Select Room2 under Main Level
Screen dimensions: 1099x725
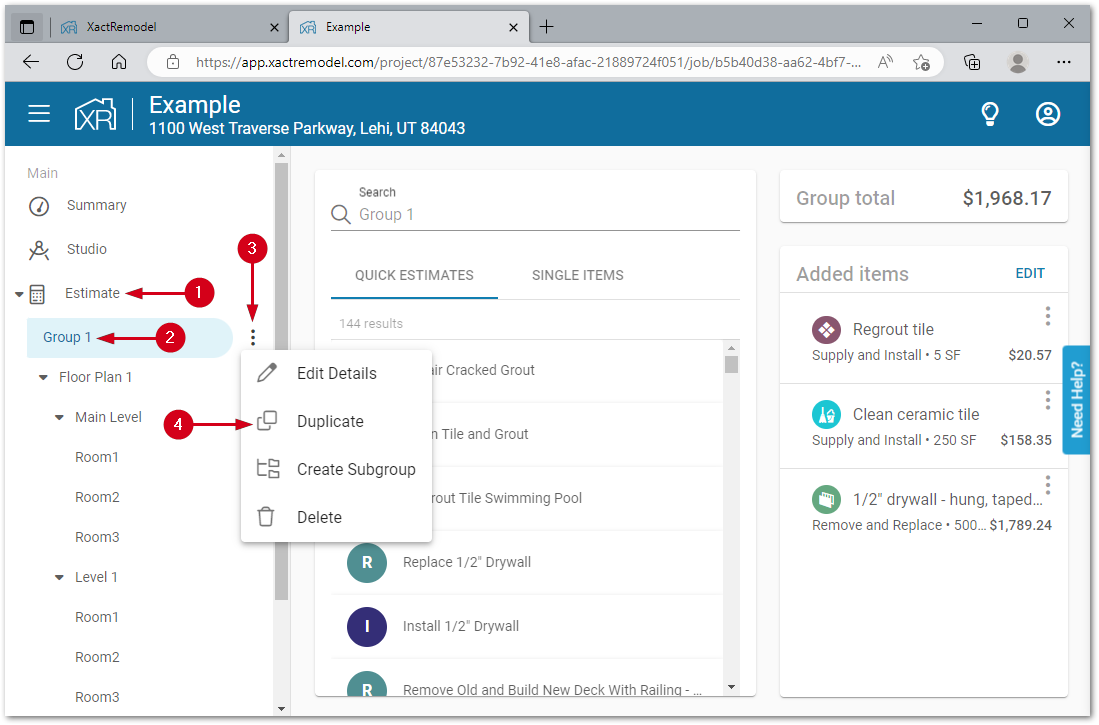click(x=97, y=497)
